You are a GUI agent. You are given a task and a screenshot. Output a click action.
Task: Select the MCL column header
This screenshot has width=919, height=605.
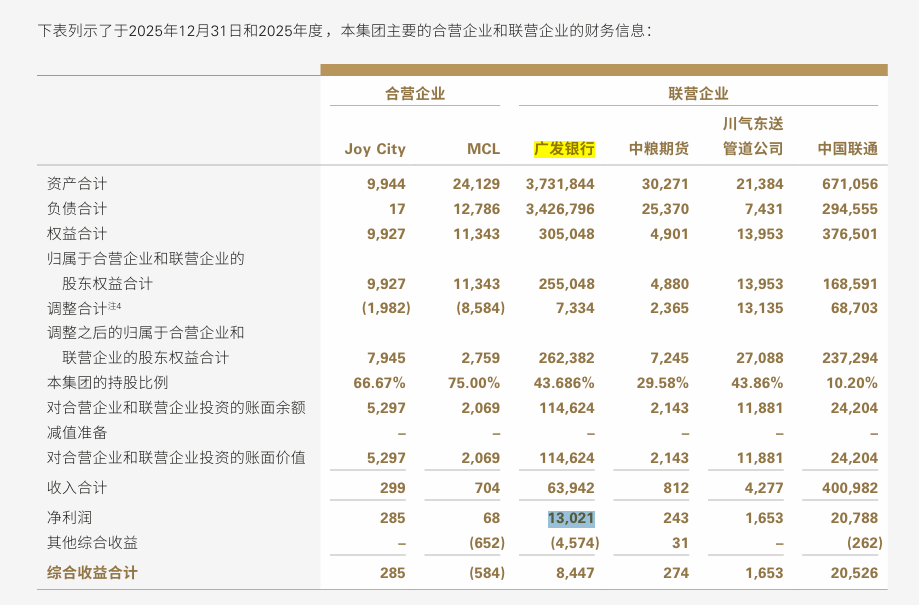(x=484, y=148)
